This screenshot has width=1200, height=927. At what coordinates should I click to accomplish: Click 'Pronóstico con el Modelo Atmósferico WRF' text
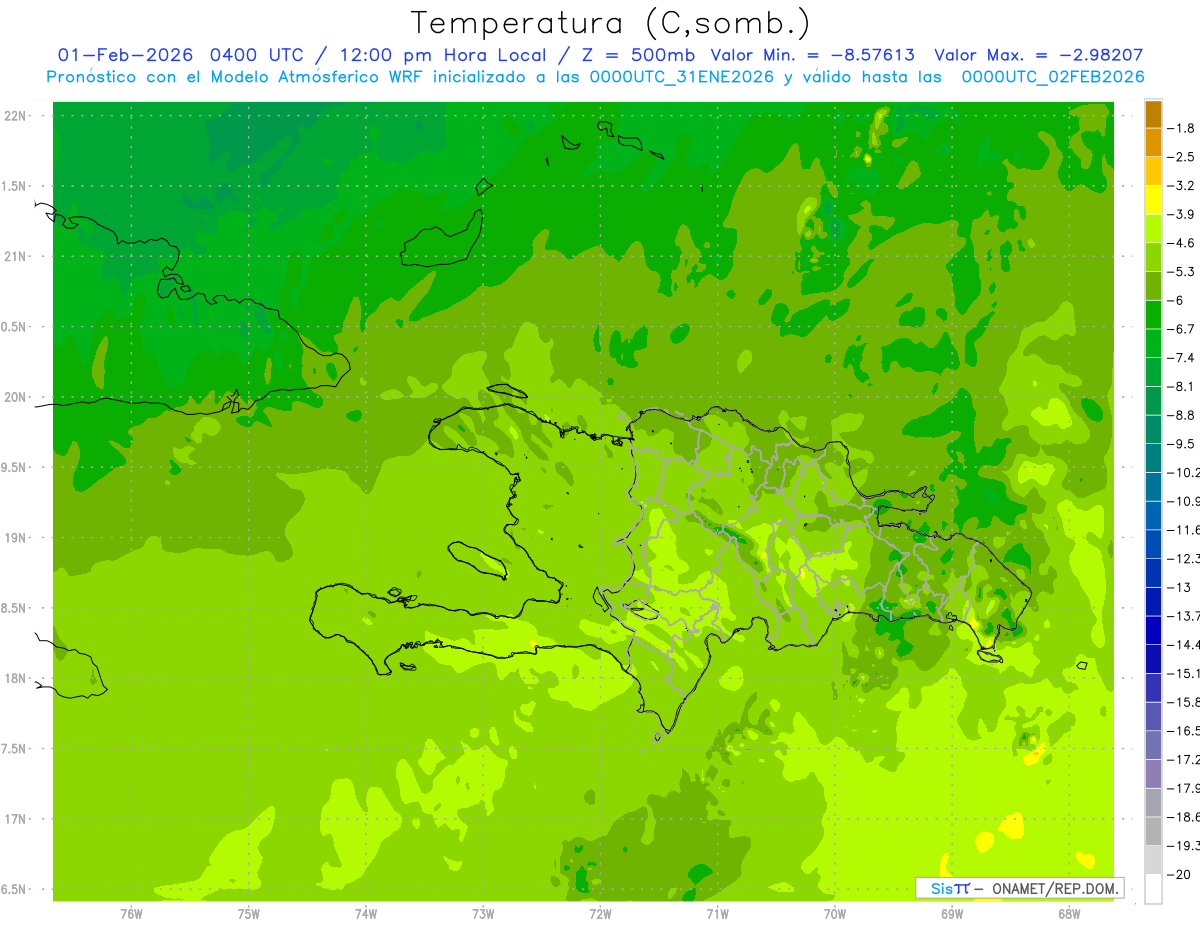pos(237,77)
